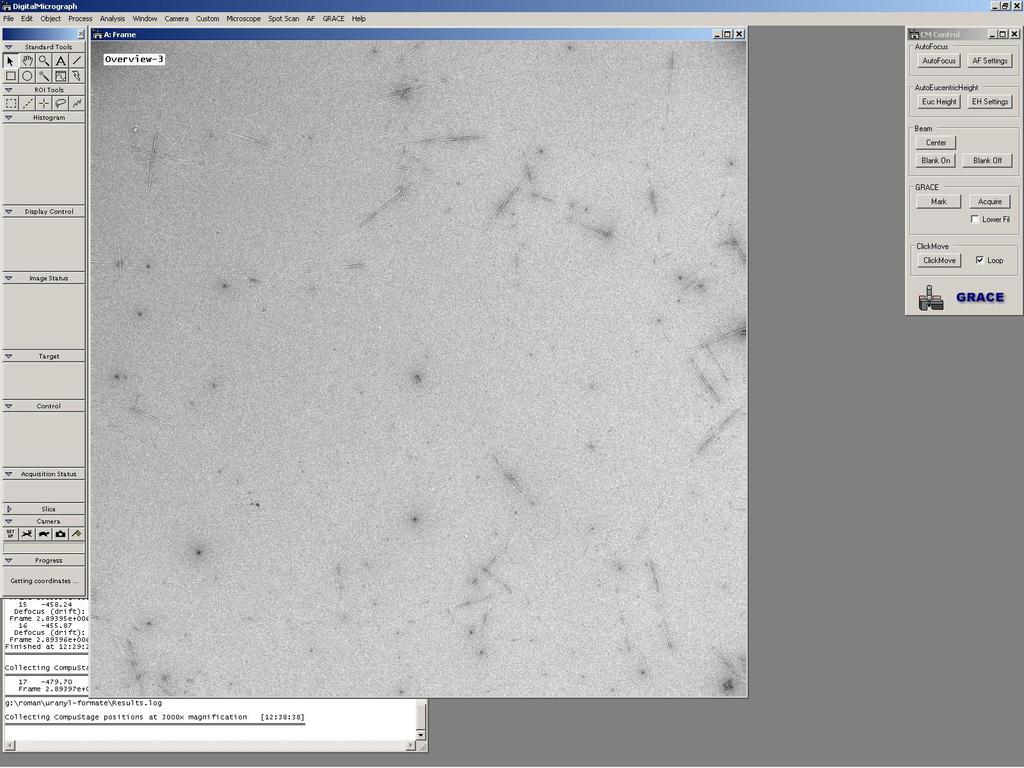Open the File menu

point(8,19)
